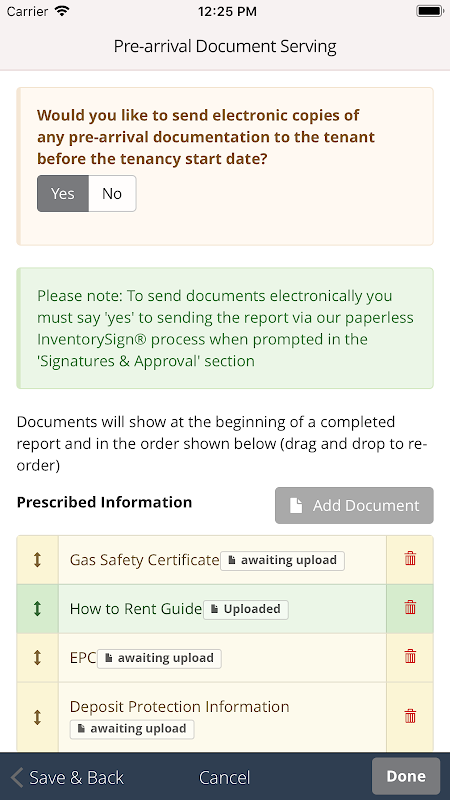
Task: Click the Uploaded badge on How to Rent Guide
Action: pyautogui.click(x=246, y=609)
